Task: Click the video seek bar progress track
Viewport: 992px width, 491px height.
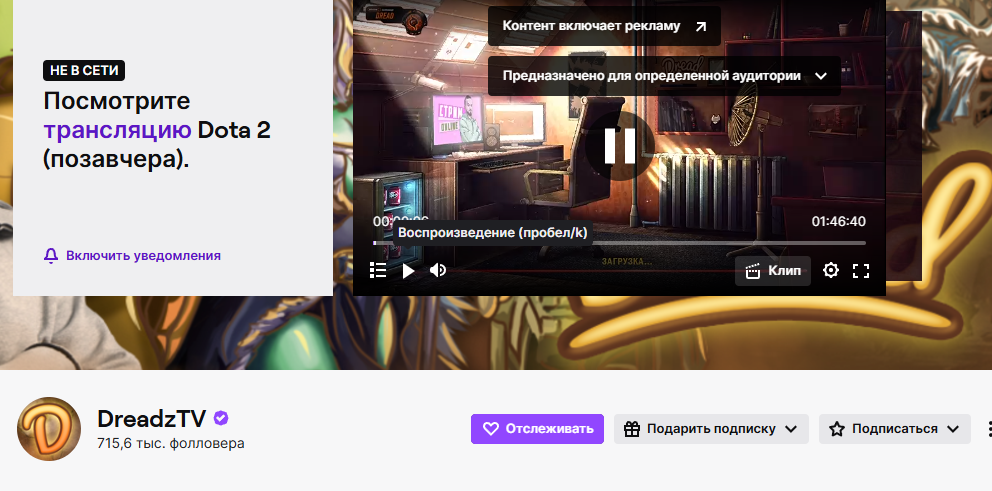Action: 619,243
